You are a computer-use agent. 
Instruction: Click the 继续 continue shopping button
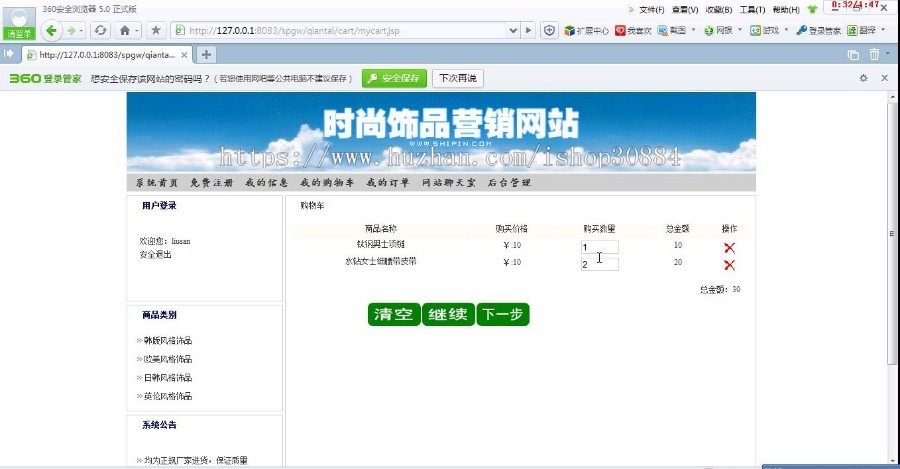[x=448, y=315]
